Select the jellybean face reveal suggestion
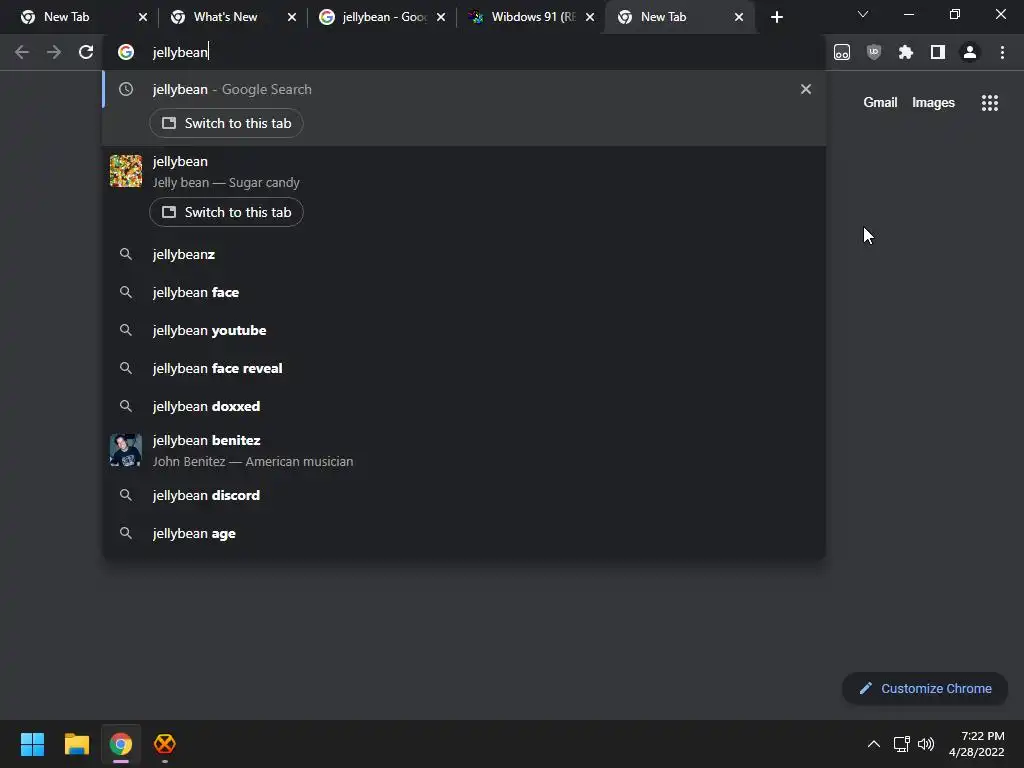Screen dimensions: 1024x768 [464, 368]
